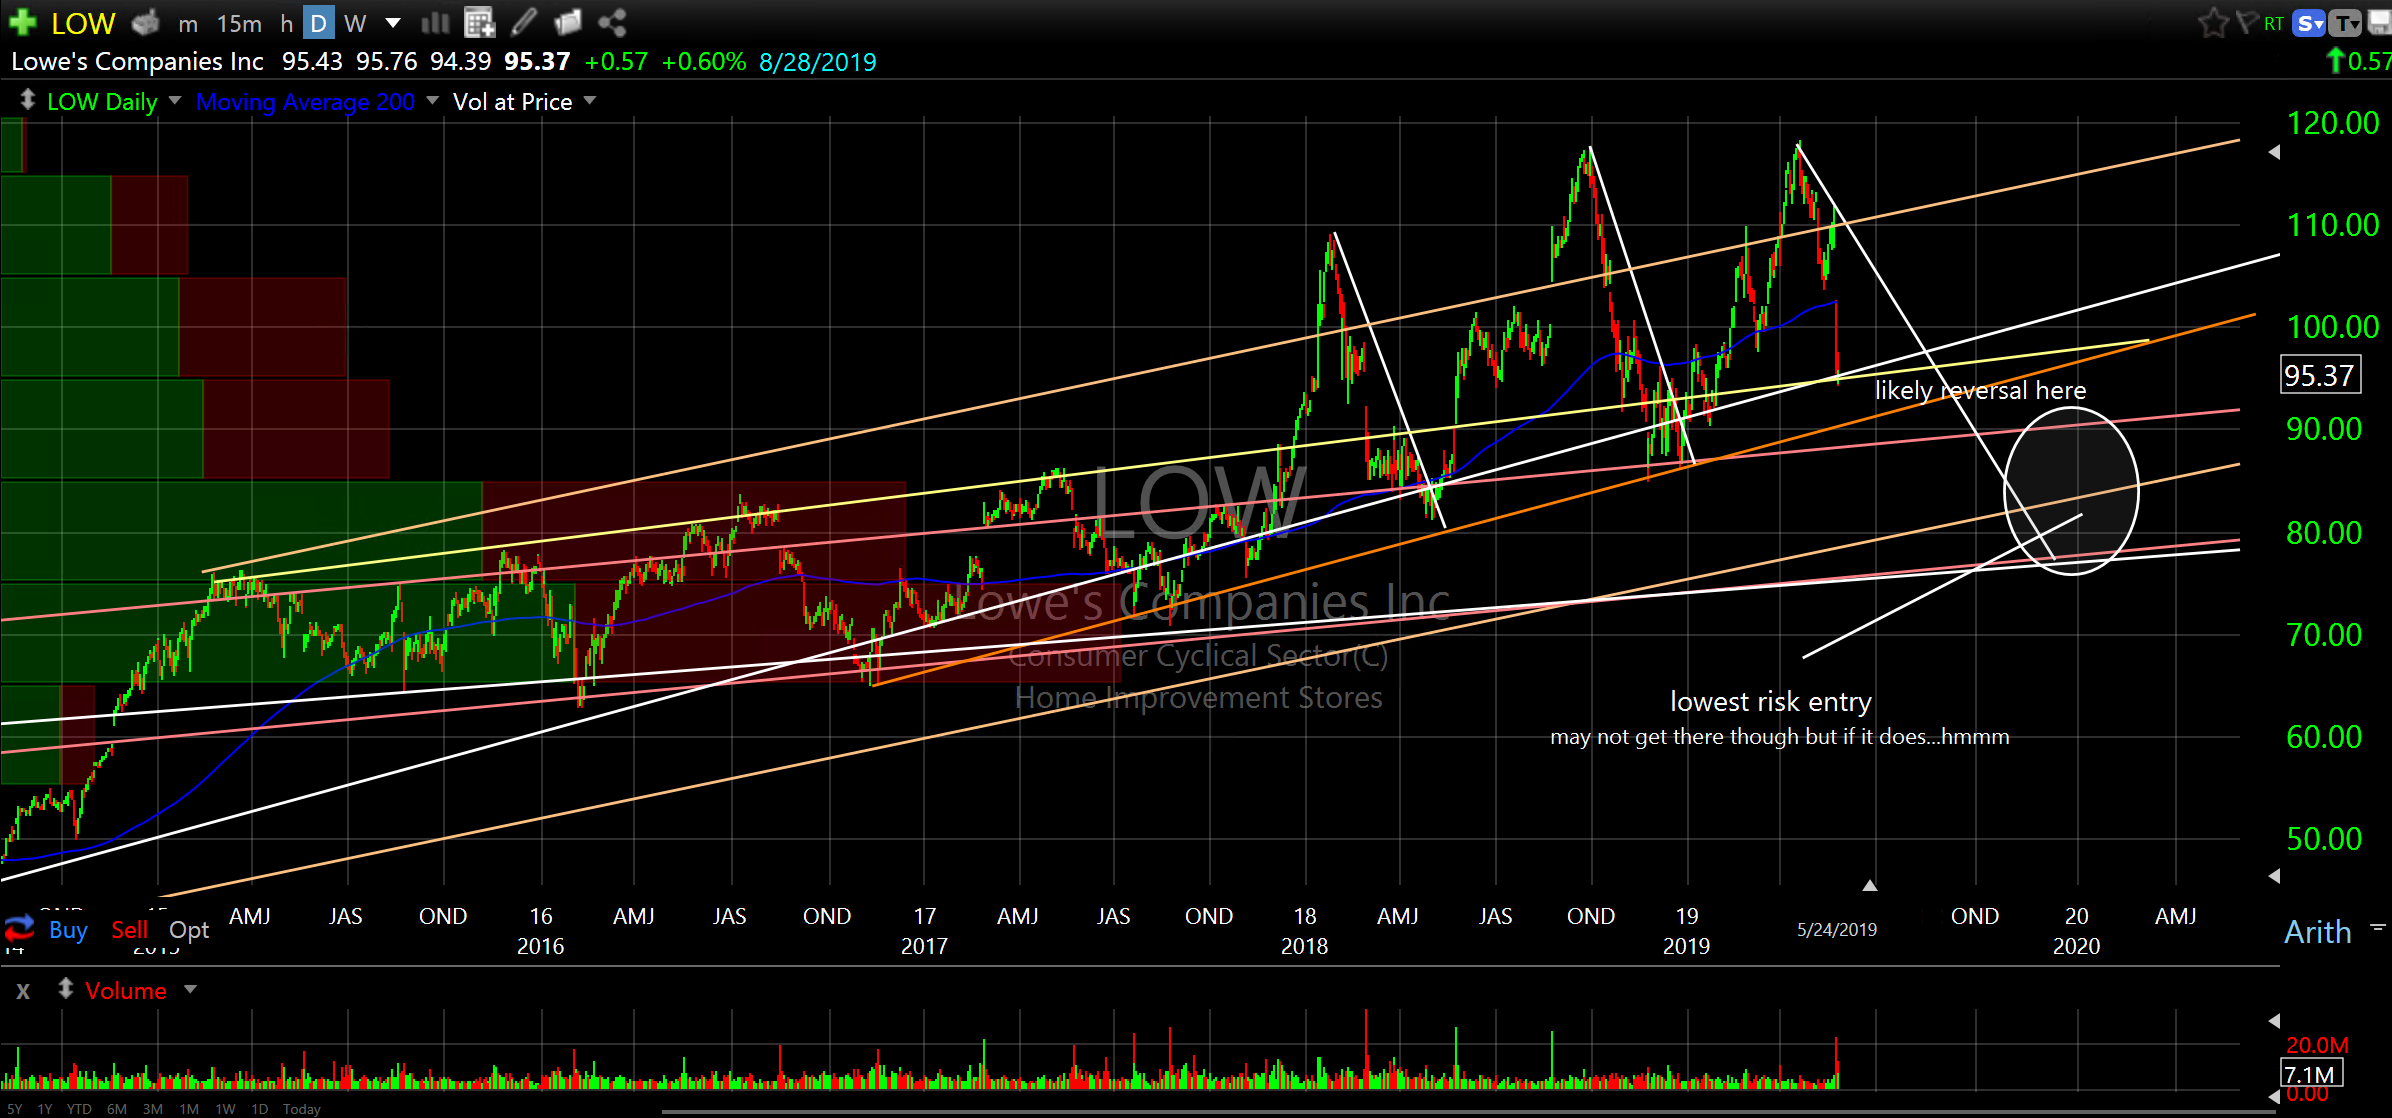Click the share chart icon
2392x1118 pixels.
pyautogui.click(x=612, y=21)
